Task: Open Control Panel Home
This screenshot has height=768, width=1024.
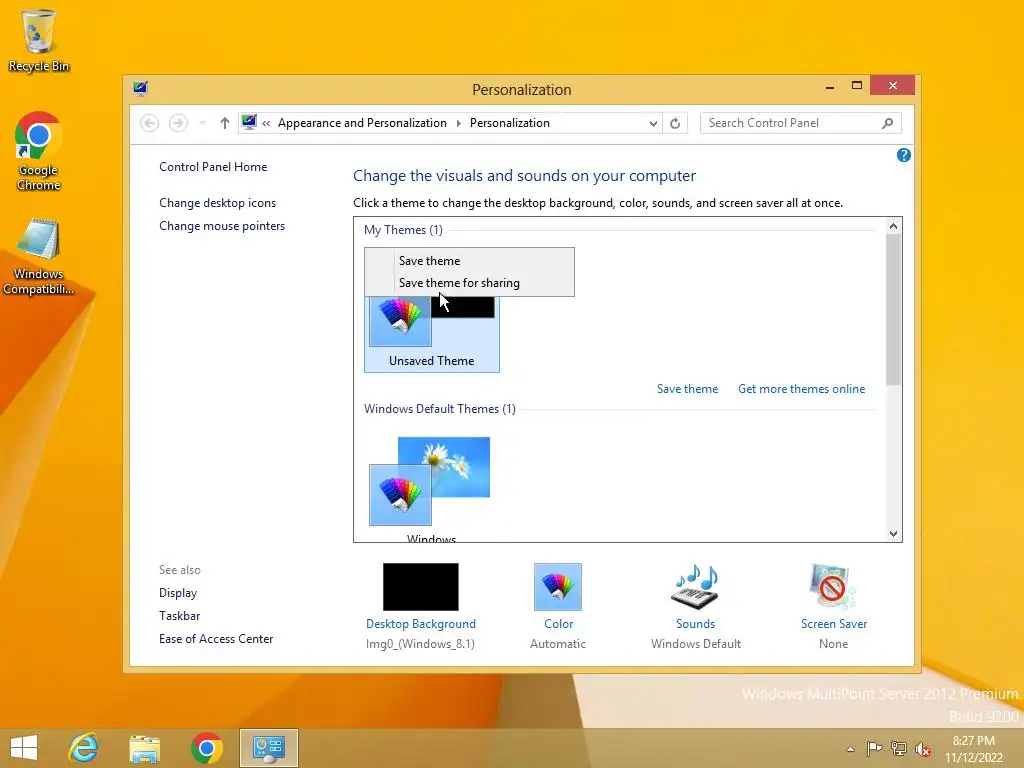Action: coord(213,167)
